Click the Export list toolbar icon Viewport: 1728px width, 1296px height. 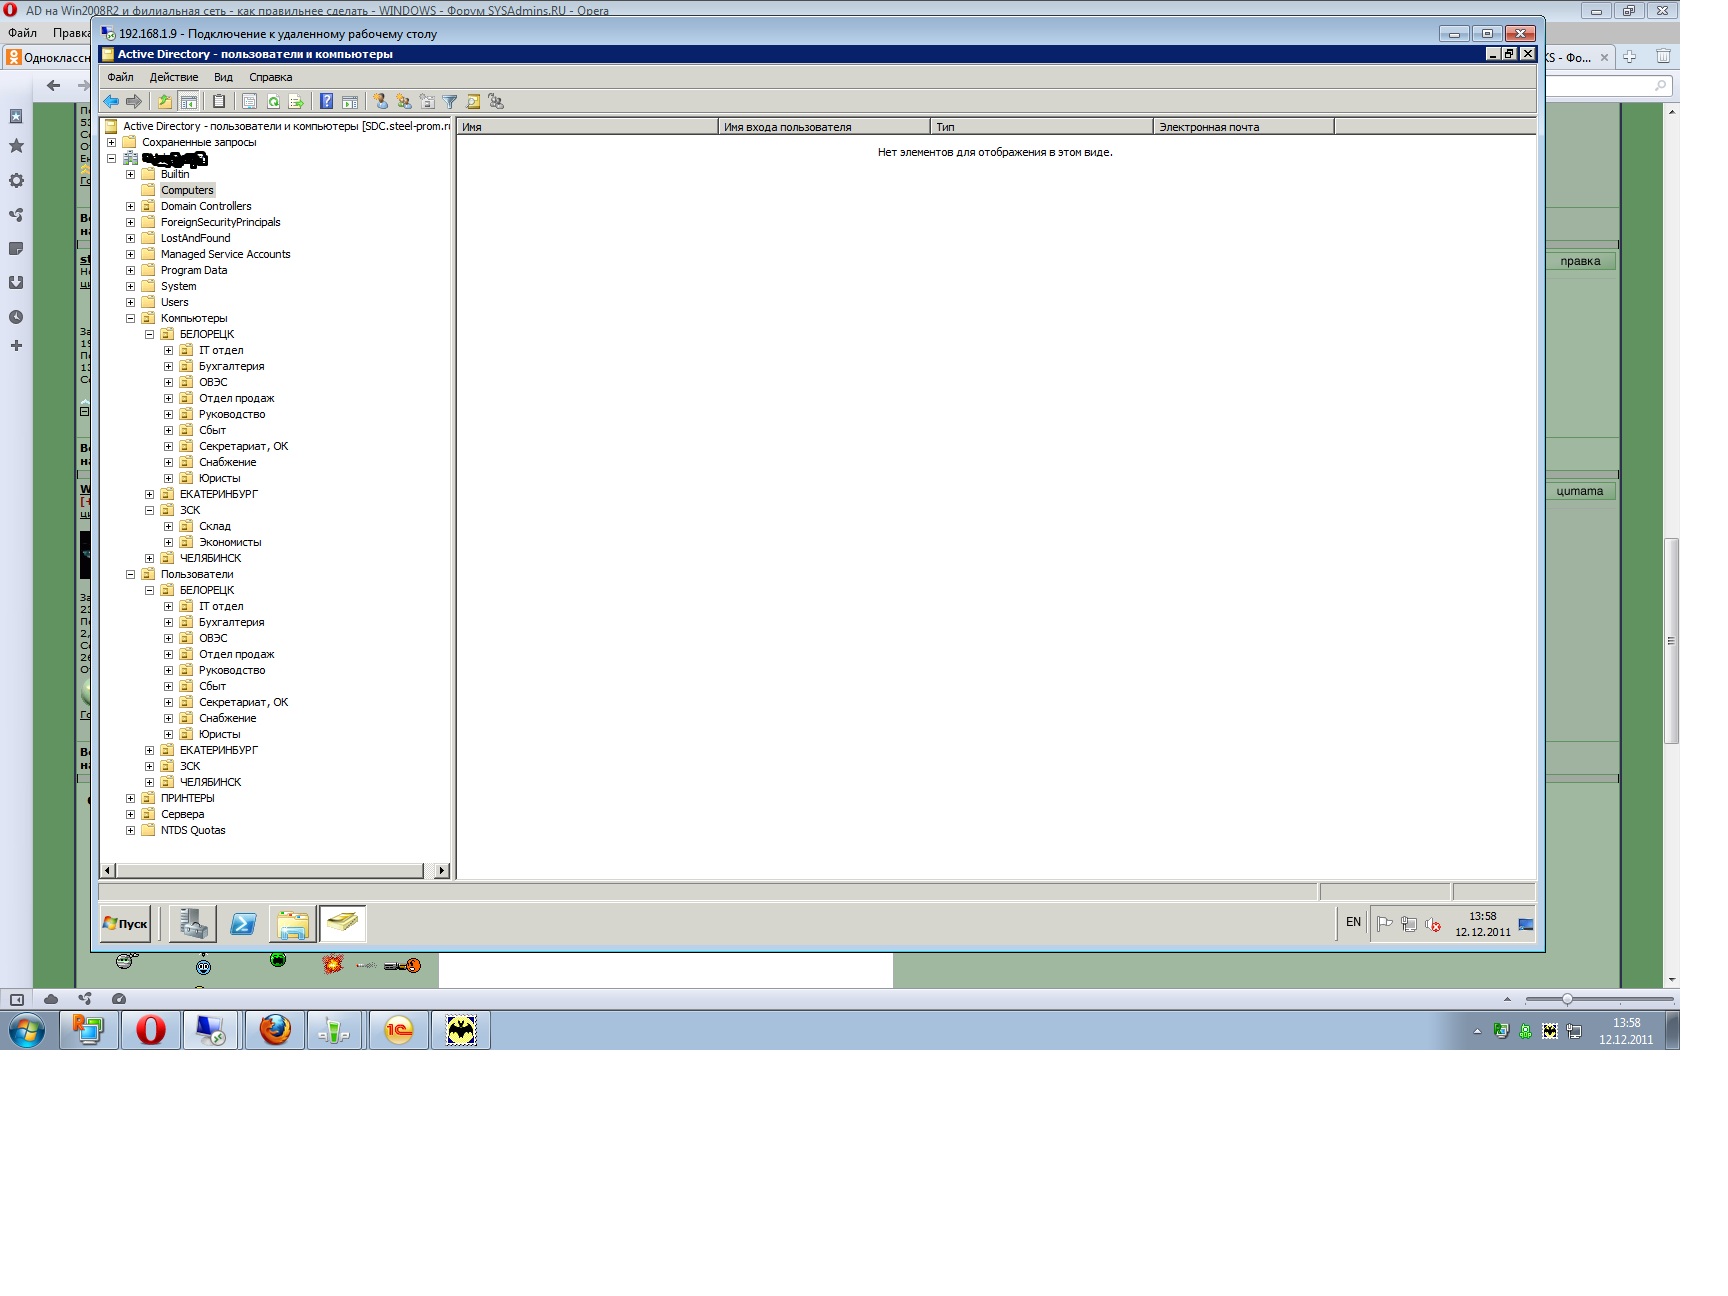point(296,101)
